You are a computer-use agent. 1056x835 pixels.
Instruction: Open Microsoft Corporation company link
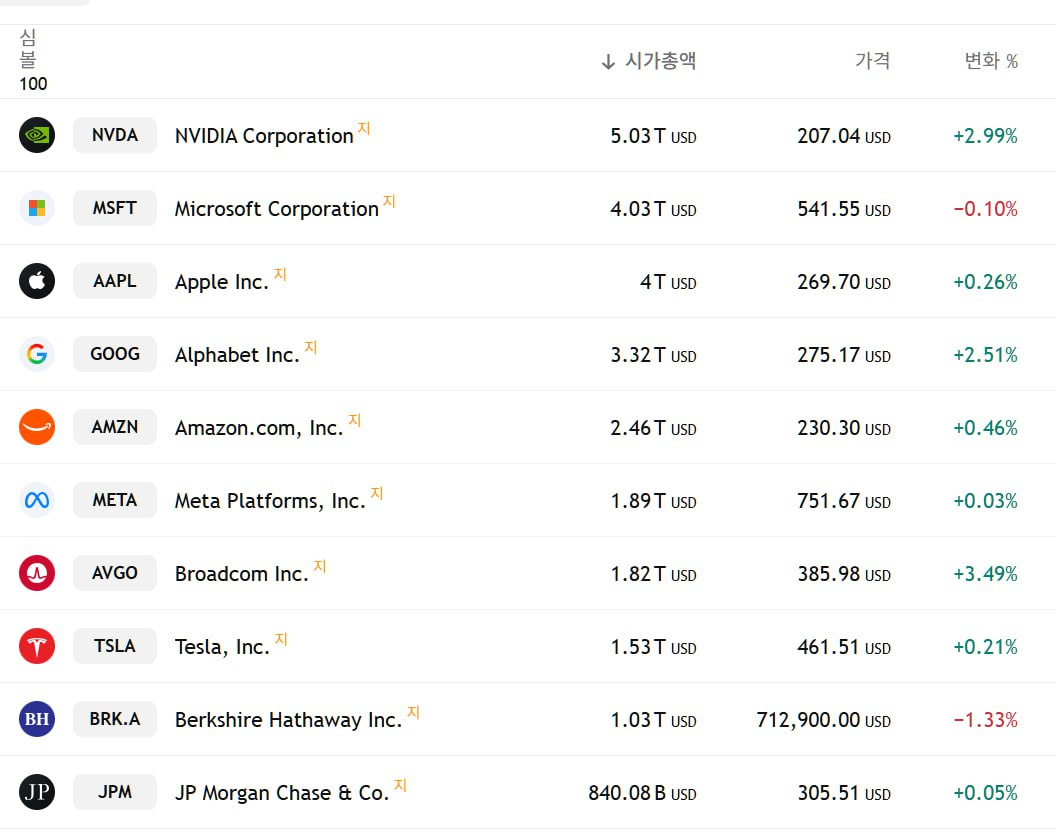[x=277, y=209]
